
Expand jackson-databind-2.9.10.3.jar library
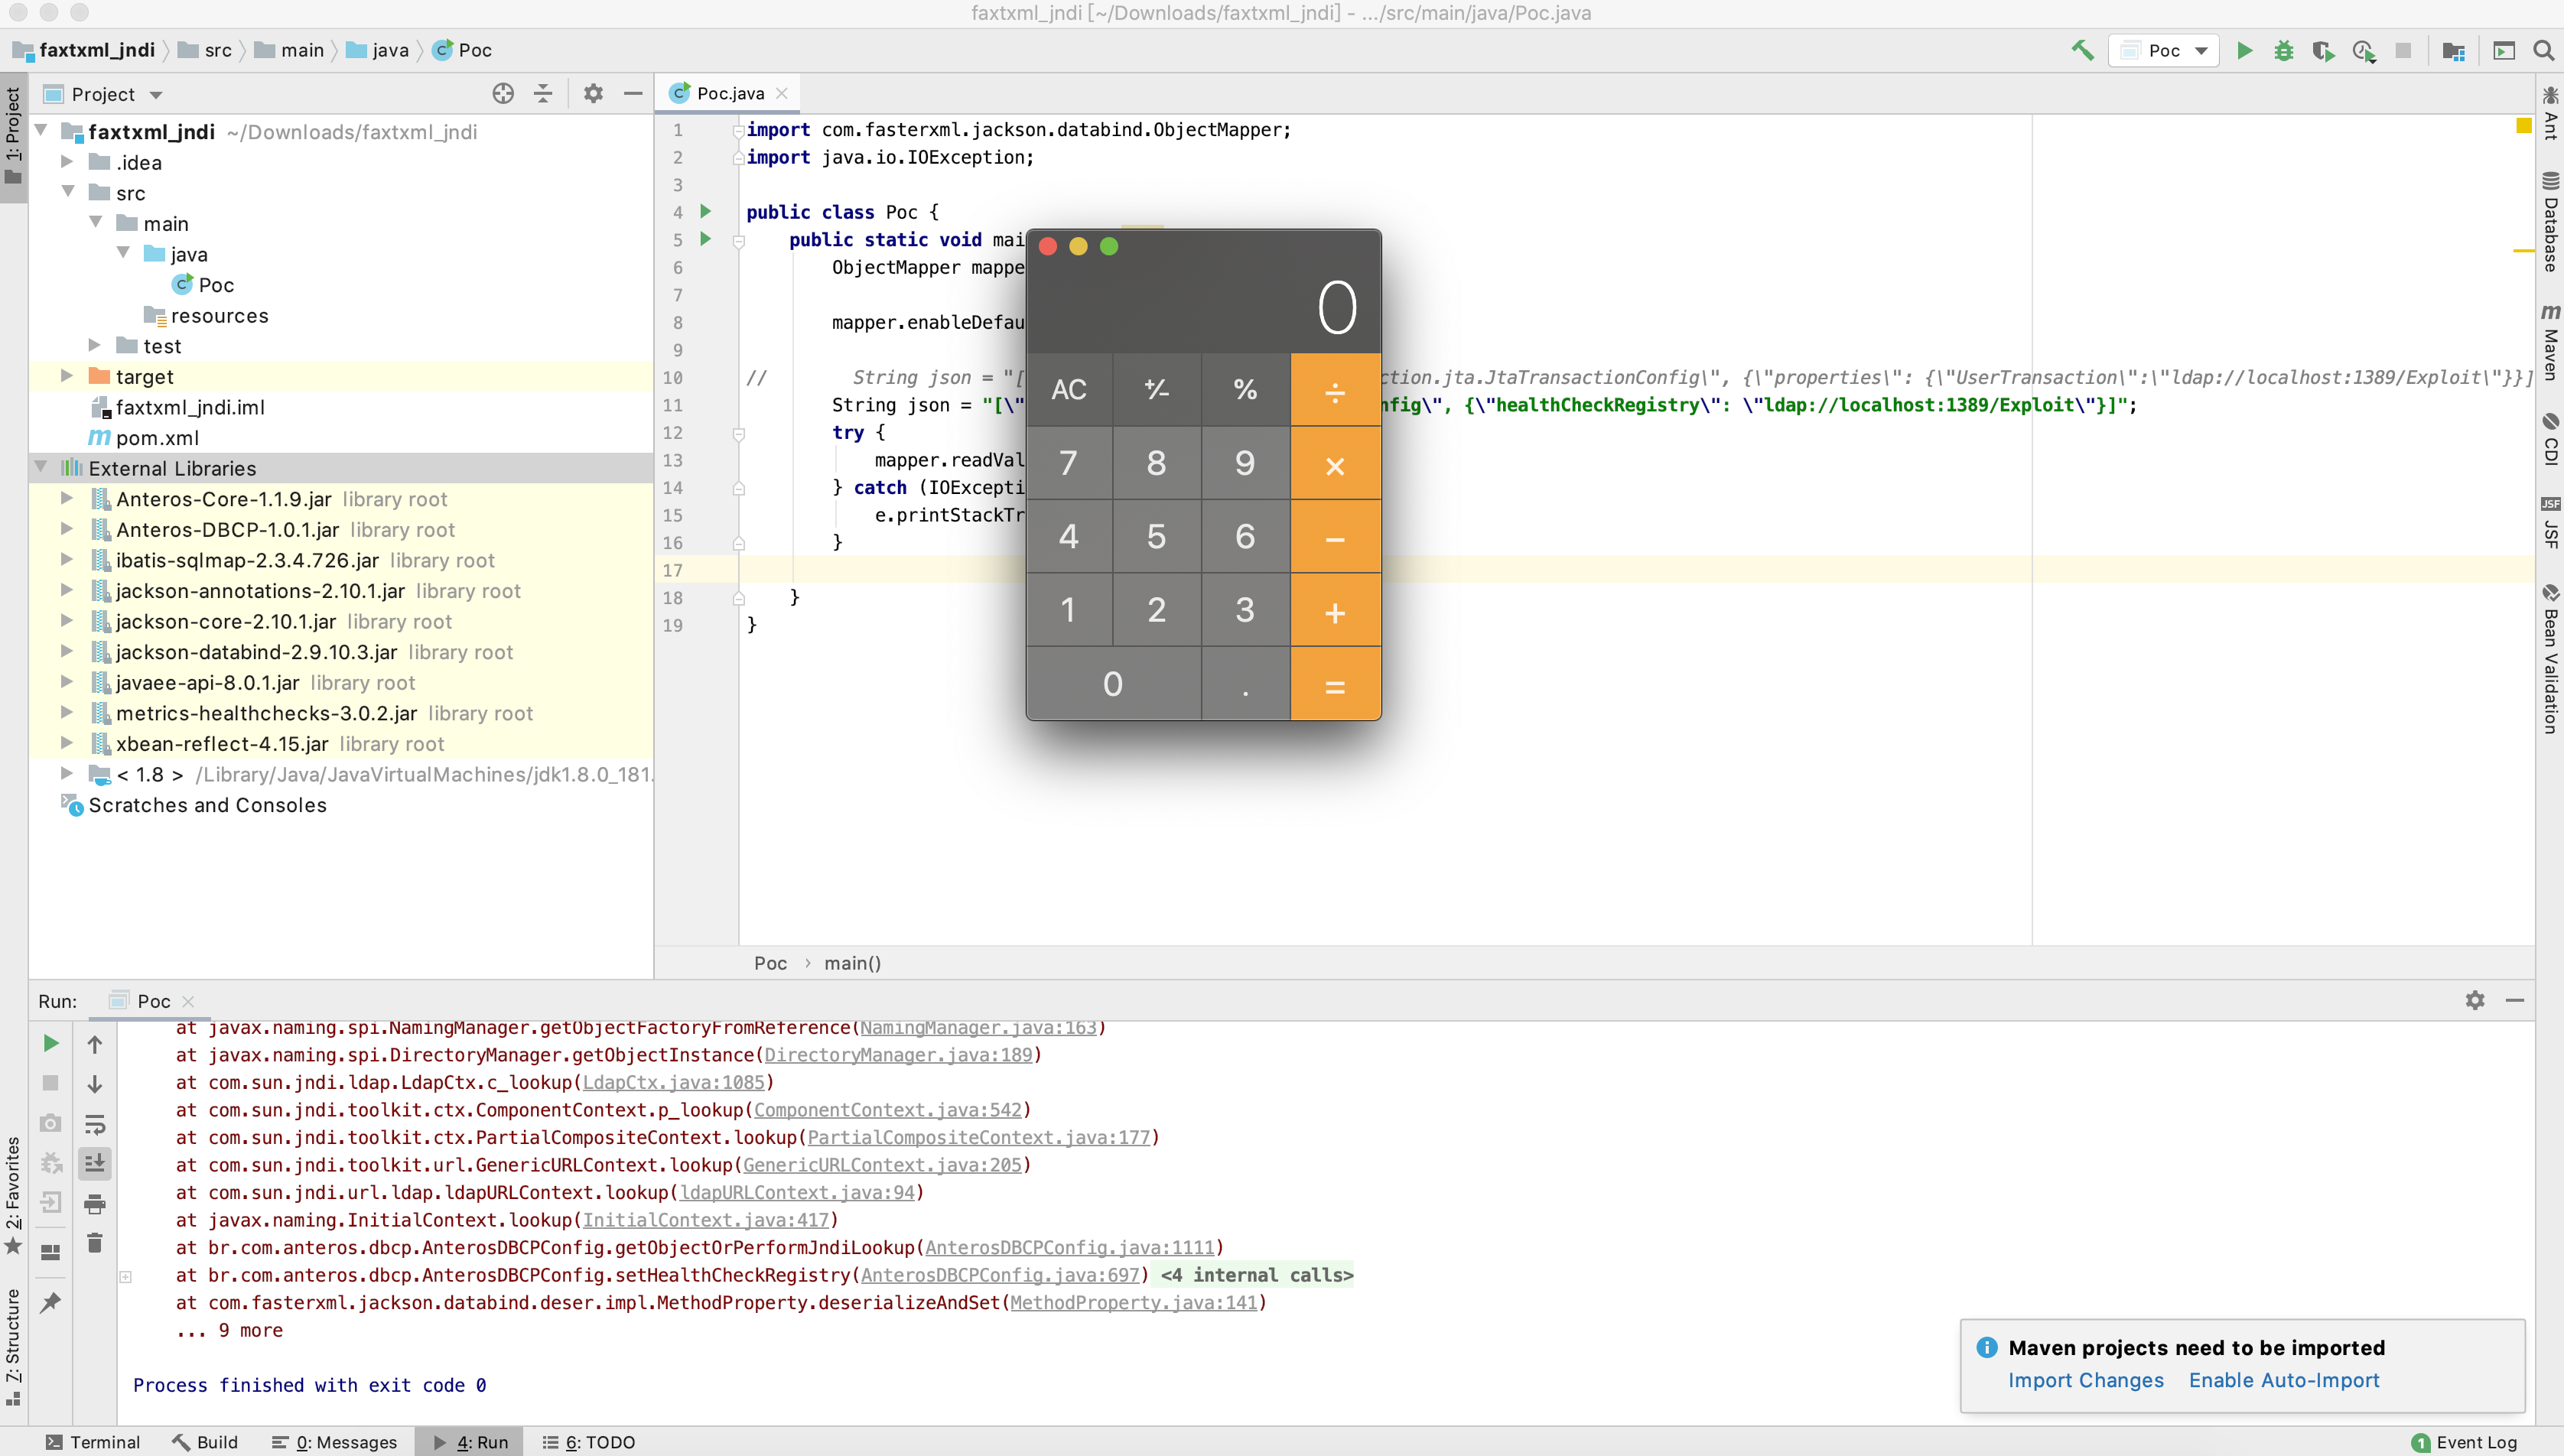click(67, 651)
